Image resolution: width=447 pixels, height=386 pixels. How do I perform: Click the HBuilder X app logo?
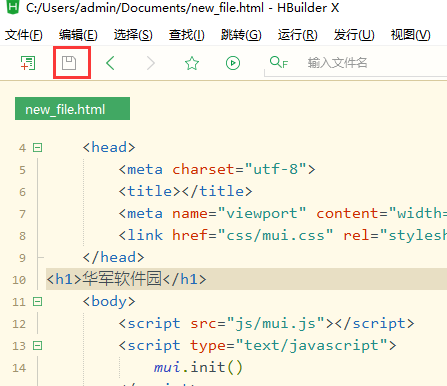(x=13, y=7)
